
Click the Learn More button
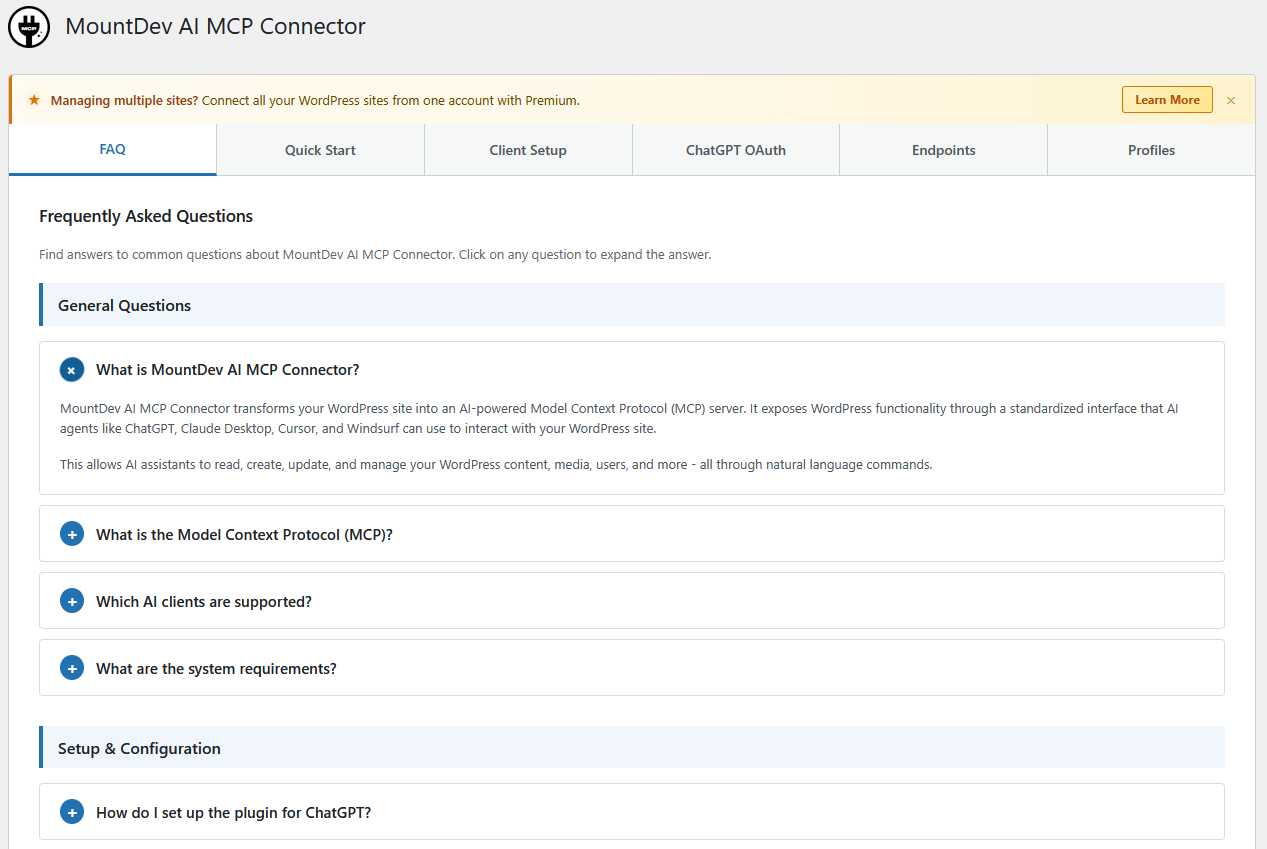coord(1167,99)
